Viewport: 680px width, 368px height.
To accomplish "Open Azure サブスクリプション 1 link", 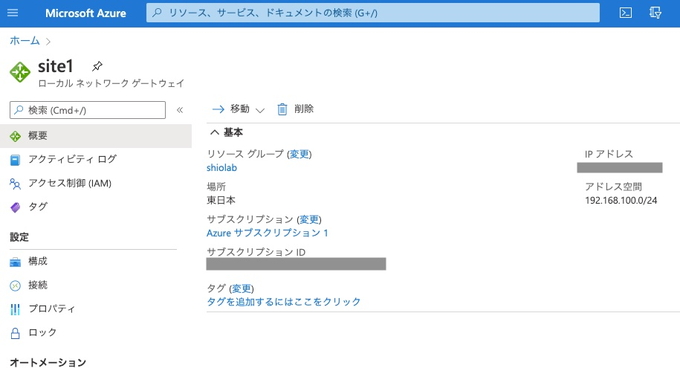I will (x=267, y=233).
